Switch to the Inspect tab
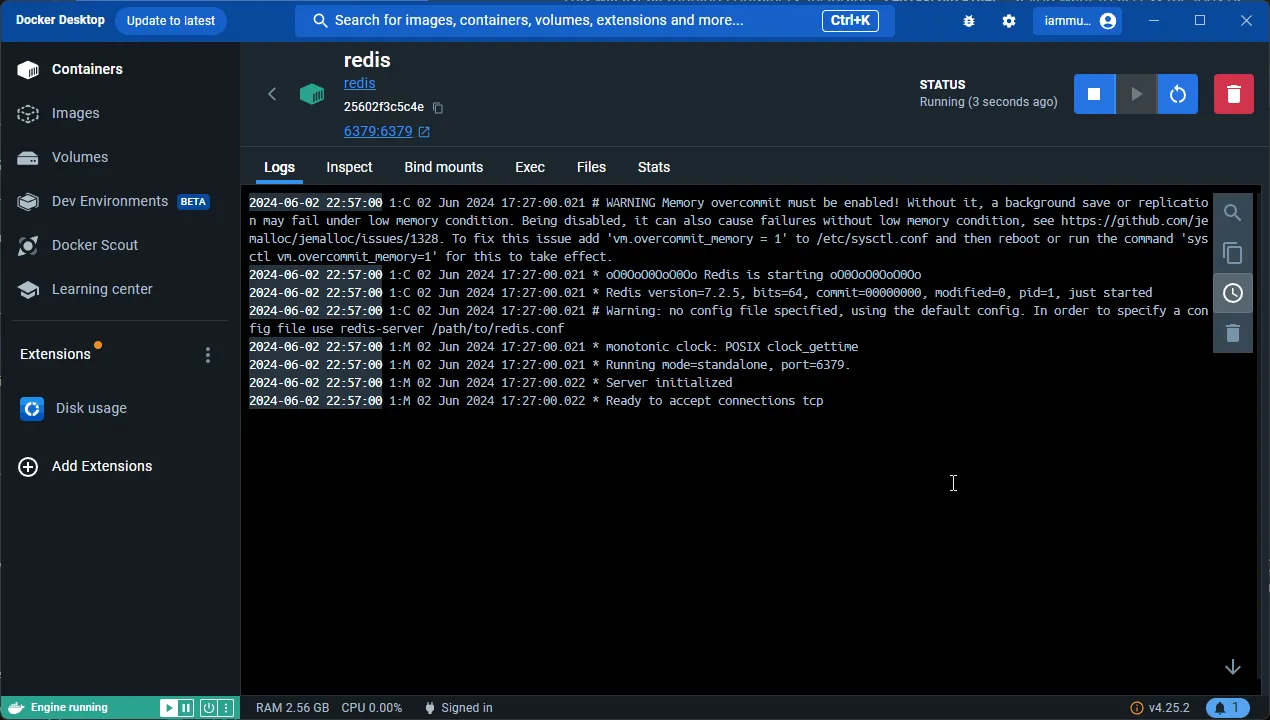 click(349, 167)
